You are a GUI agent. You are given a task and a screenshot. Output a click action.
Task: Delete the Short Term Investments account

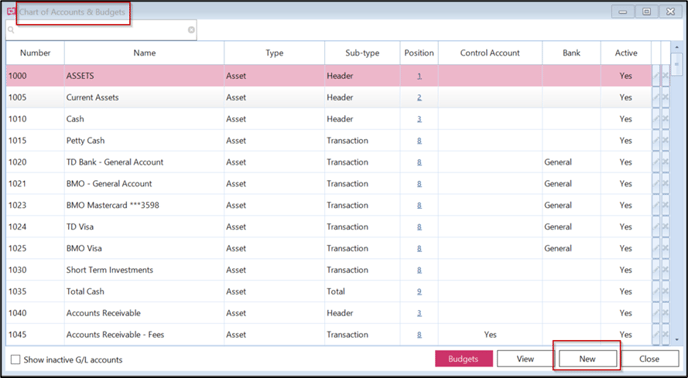pyautogui.click(x=665, y=269)
